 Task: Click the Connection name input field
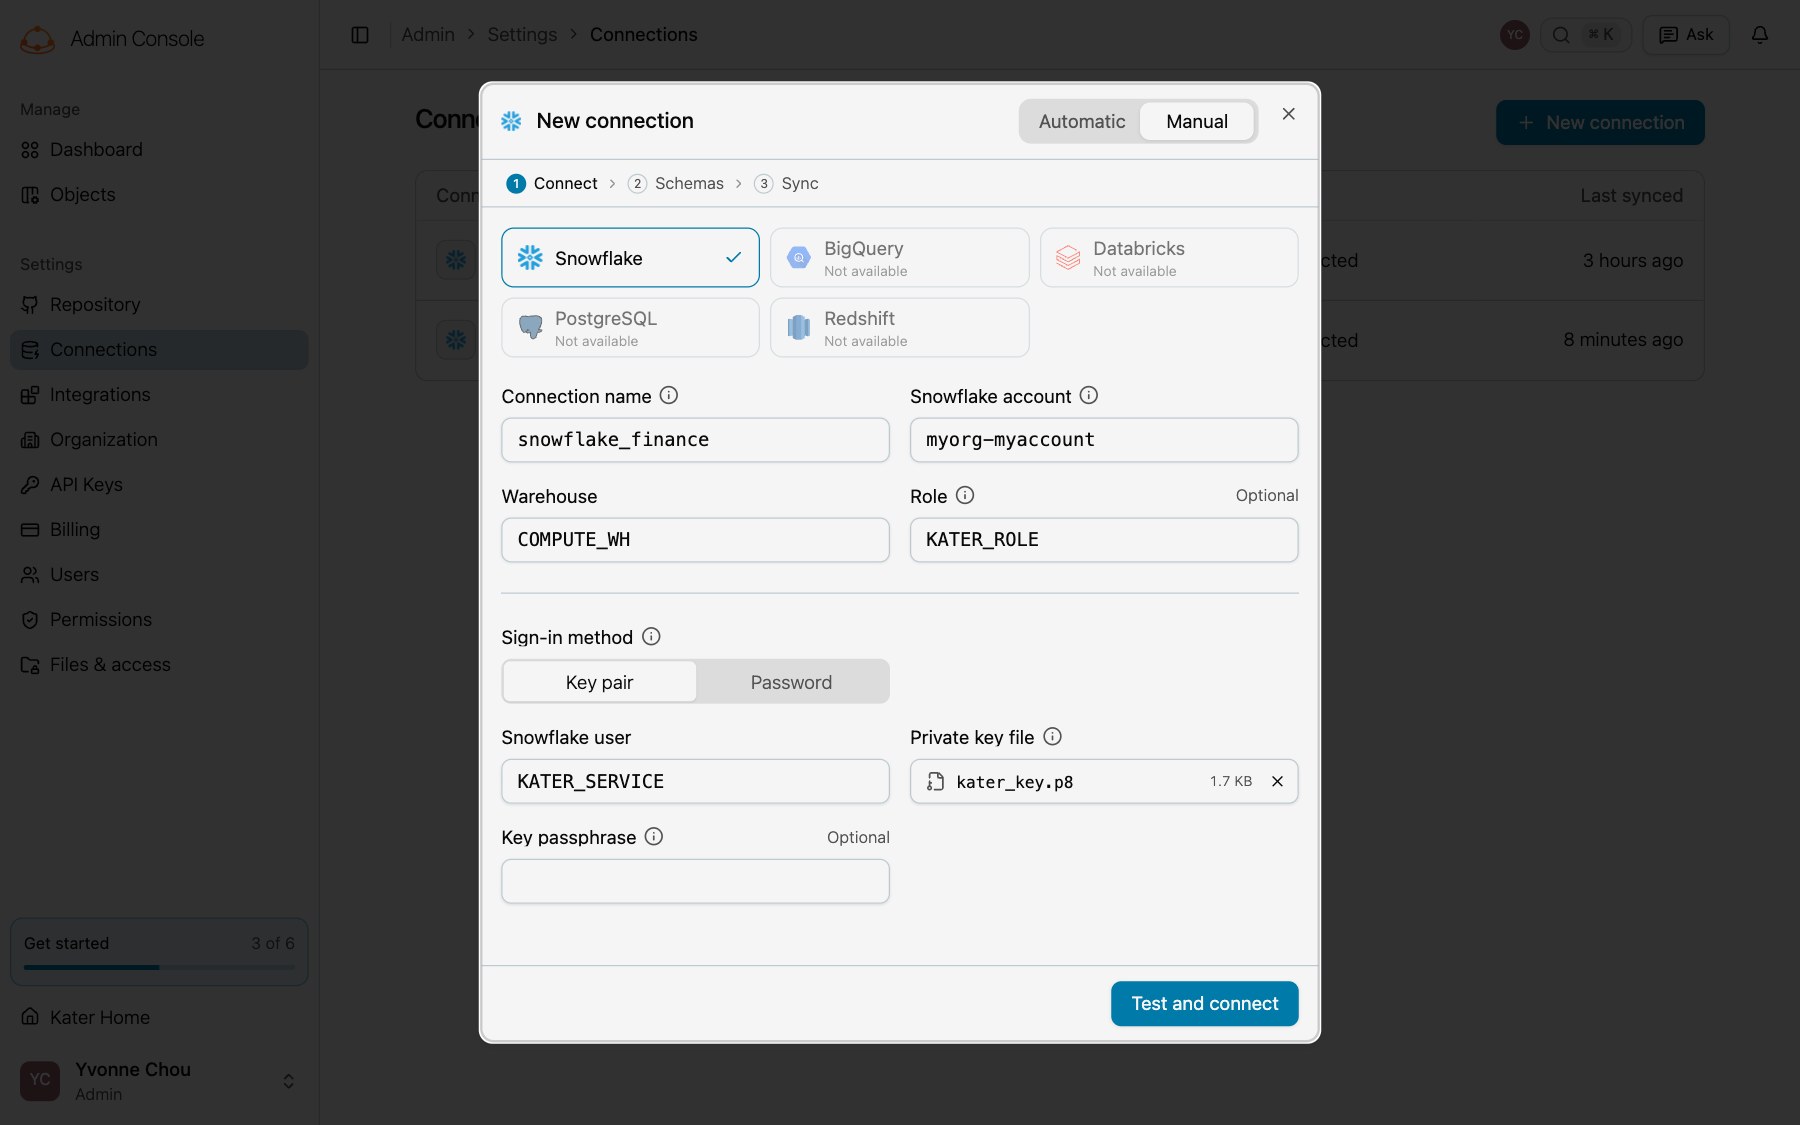click(695, 440)
